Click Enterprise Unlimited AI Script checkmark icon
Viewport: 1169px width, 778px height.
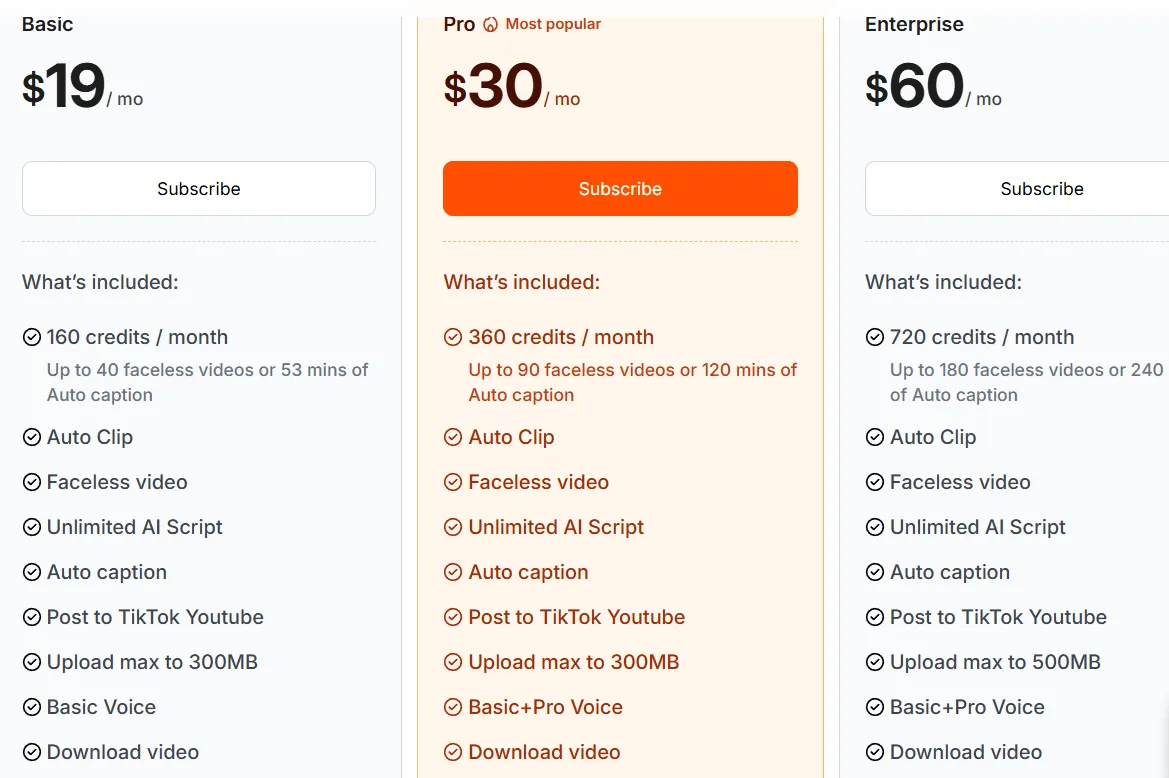(875, 528)
